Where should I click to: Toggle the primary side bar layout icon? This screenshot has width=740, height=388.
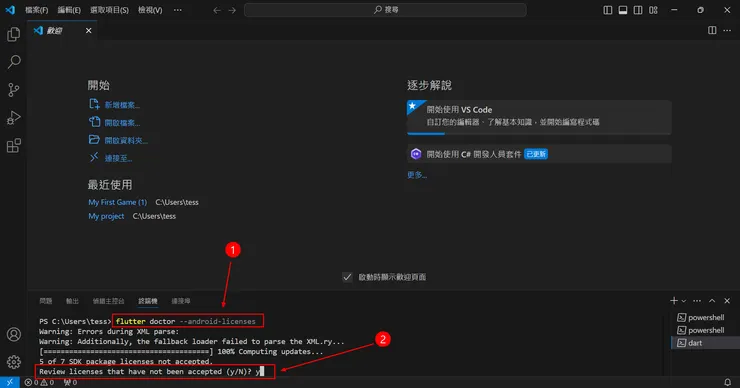point(608,10)
